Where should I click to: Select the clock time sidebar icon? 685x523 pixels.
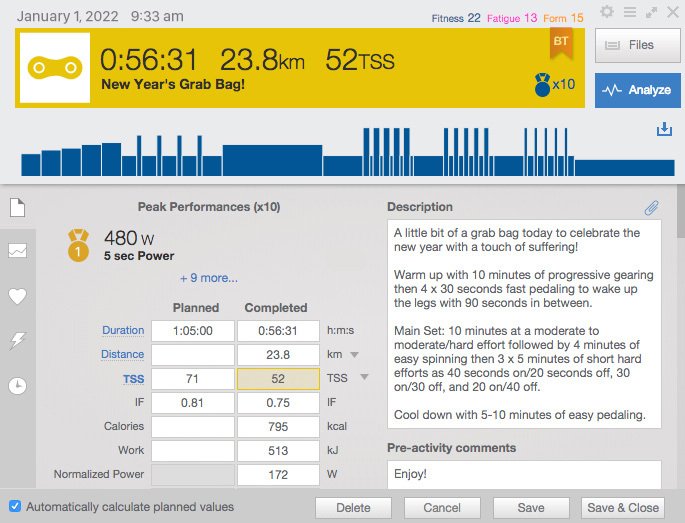17,386
